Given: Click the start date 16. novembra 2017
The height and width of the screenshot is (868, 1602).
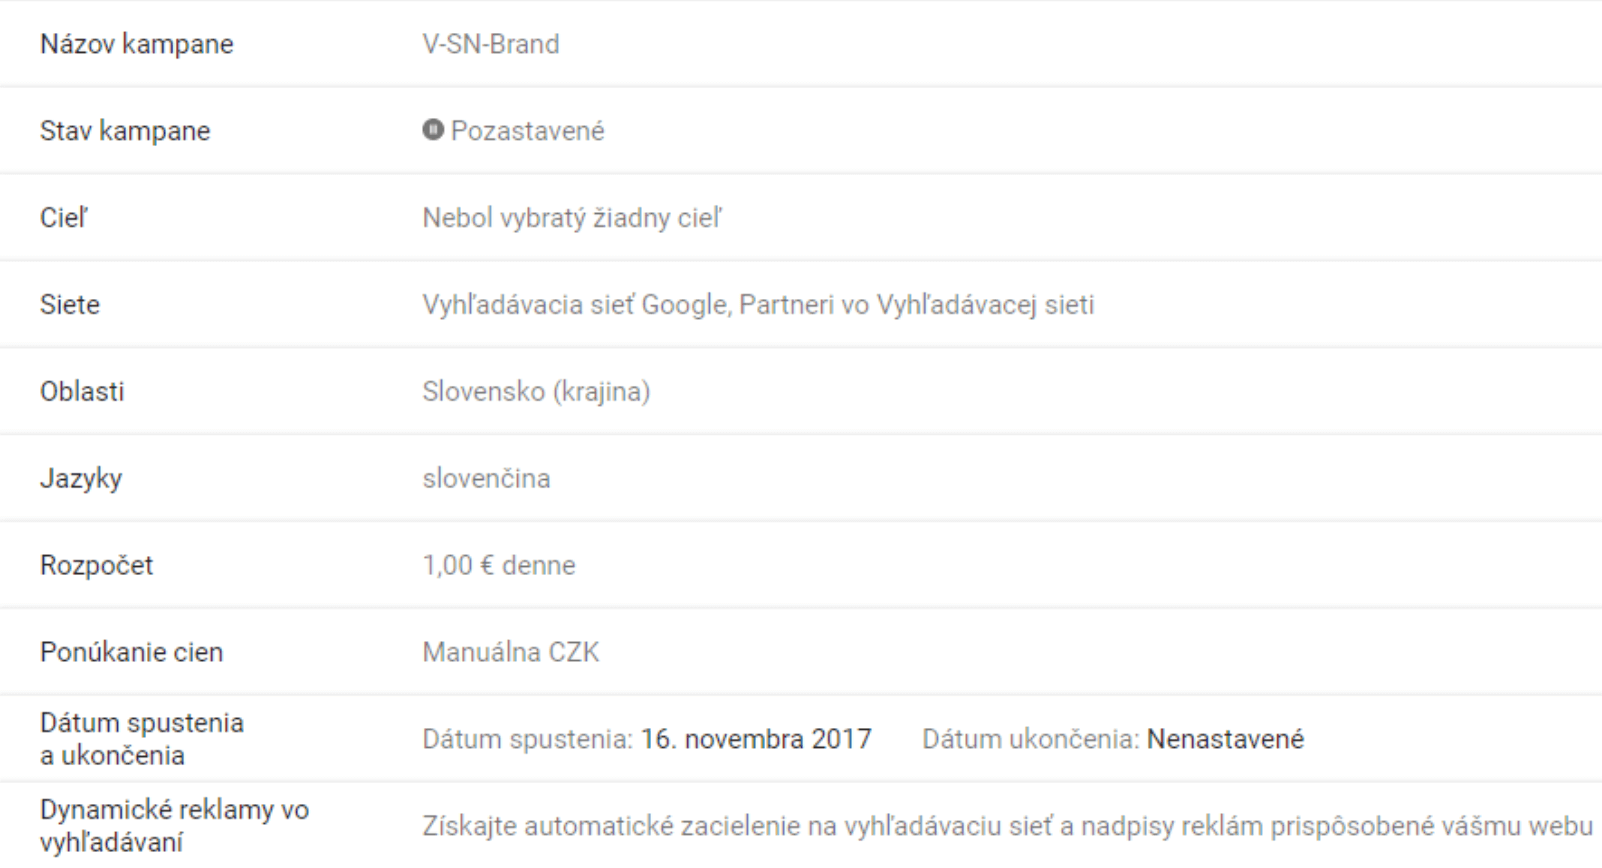Looking at the screenshot, I should (756, 740).
